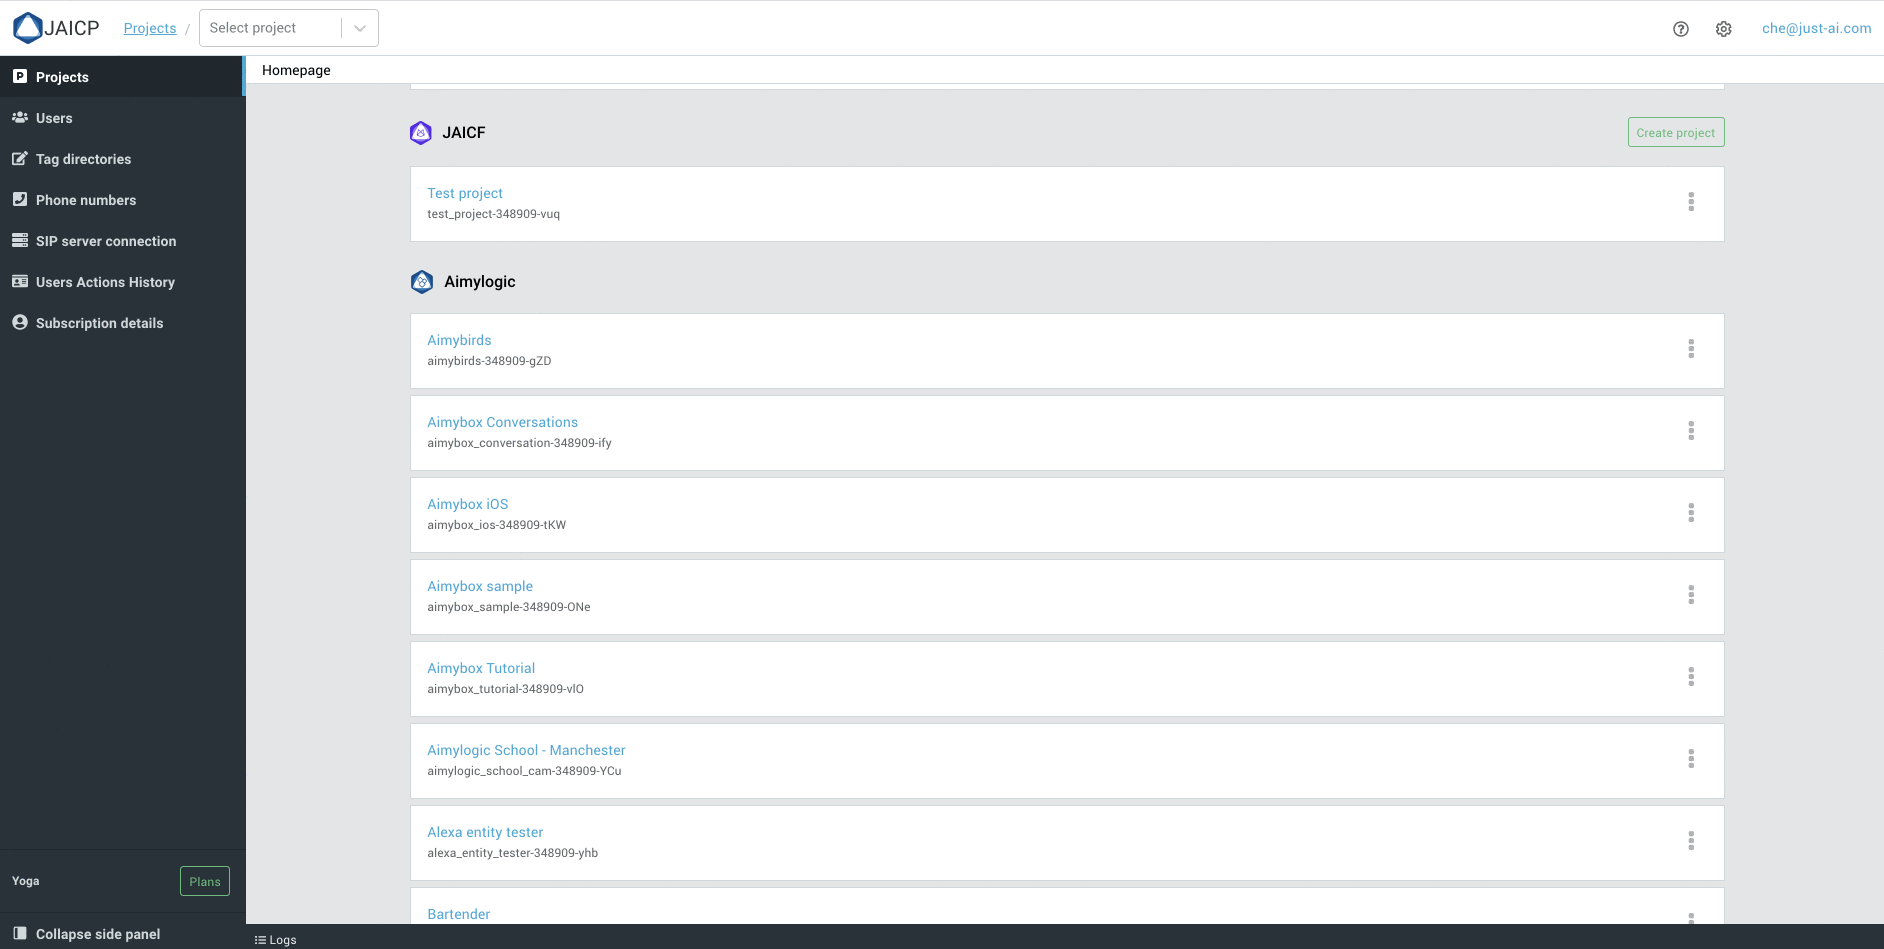Open Tag directories in the sidebar

click(x=122, y=159)
